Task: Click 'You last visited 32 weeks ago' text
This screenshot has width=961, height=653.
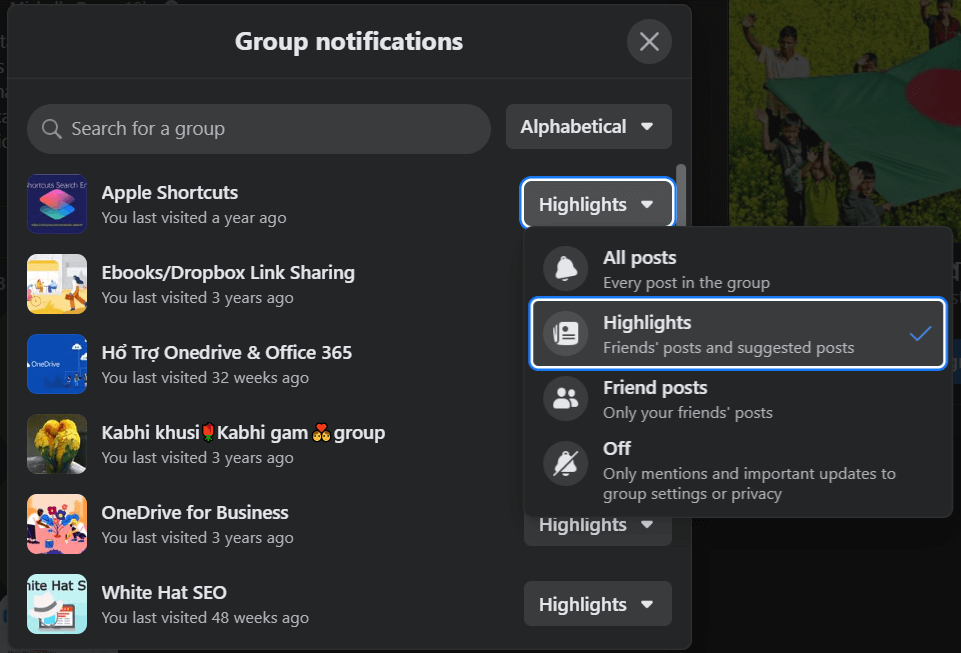Action: [205, 378]
